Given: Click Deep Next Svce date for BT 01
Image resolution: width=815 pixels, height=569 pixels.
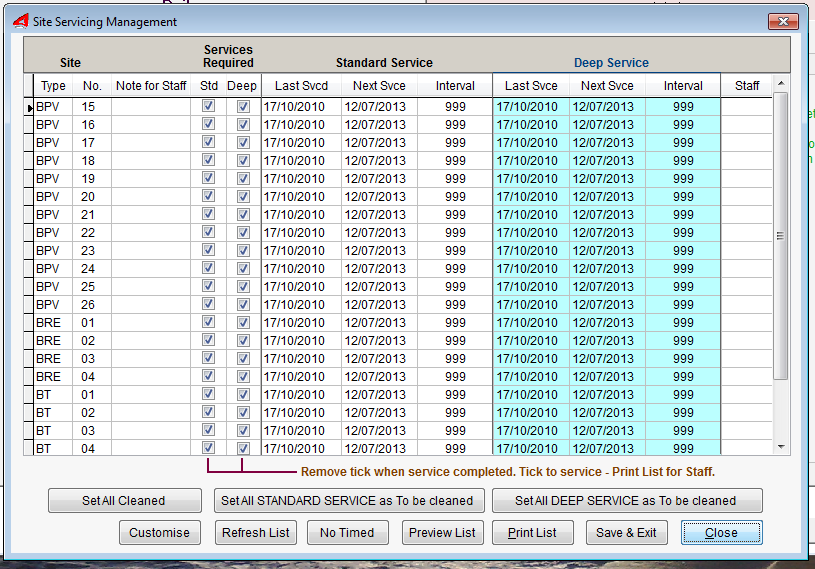Looking at the screenshot, I should (607, 394).
